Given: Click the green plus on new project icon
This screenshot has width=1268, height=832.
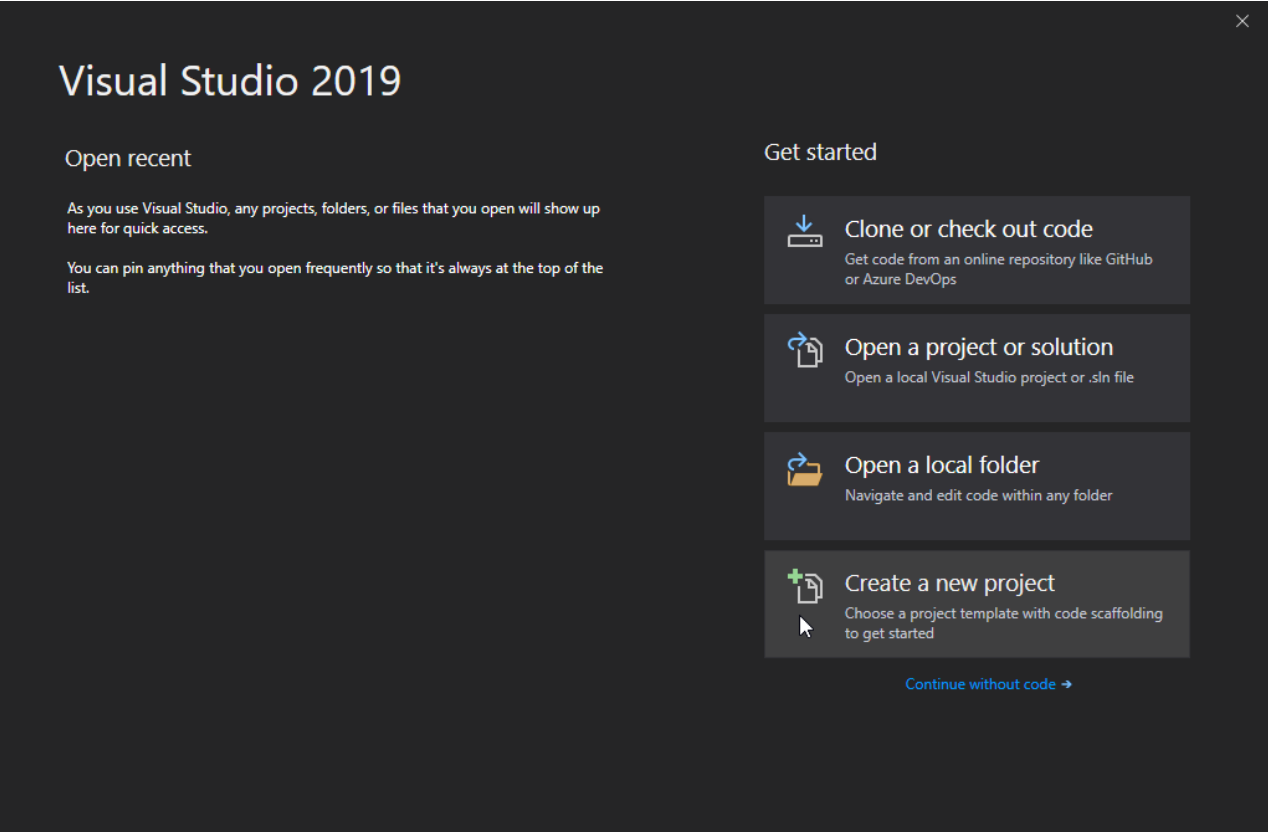Looking at the screenshot, I should [x=797, y=578].
